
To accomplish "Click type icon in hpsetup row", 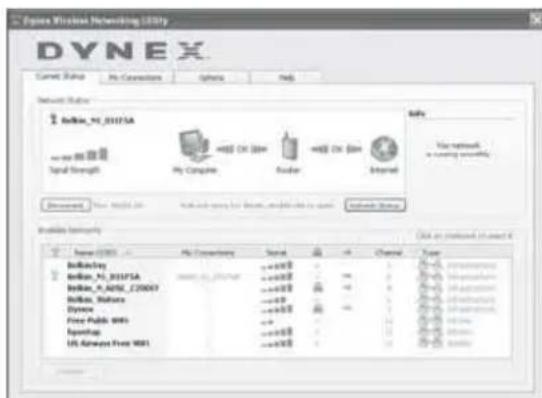I will (x=430, y=332).
